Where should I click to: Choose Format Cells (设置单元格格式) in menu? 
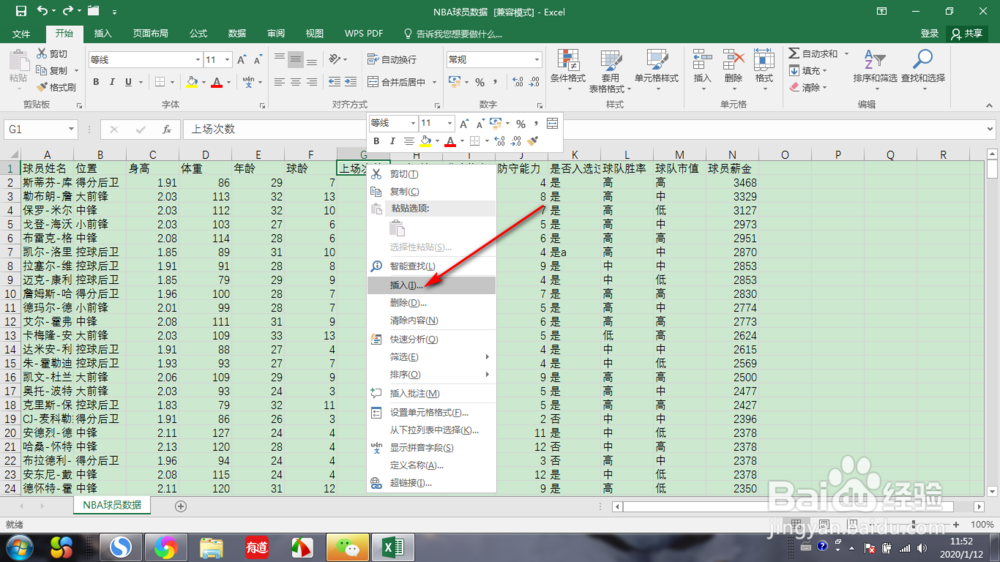pyautogui.click(x=431, y=413)
